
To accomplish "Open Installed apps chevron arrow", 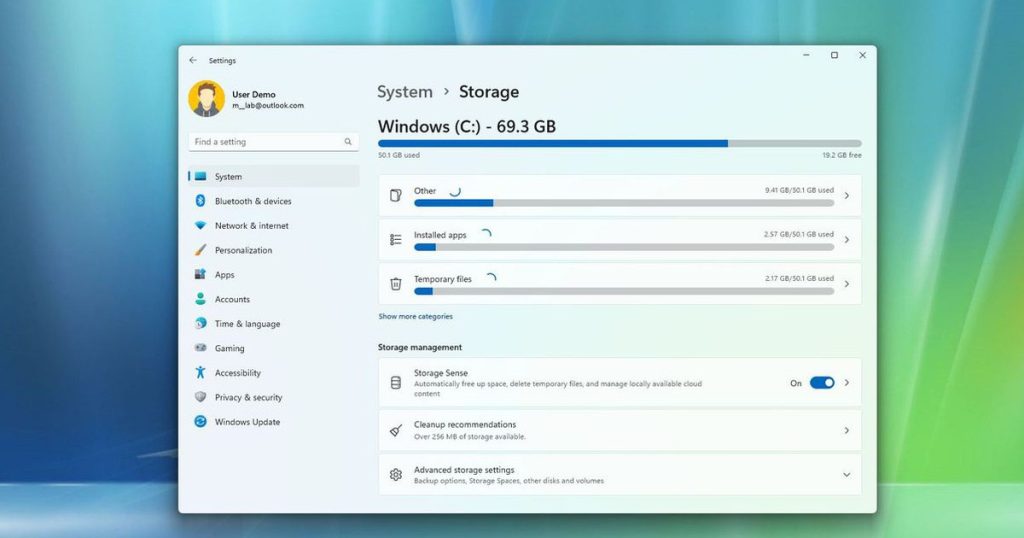I will 846,240.
